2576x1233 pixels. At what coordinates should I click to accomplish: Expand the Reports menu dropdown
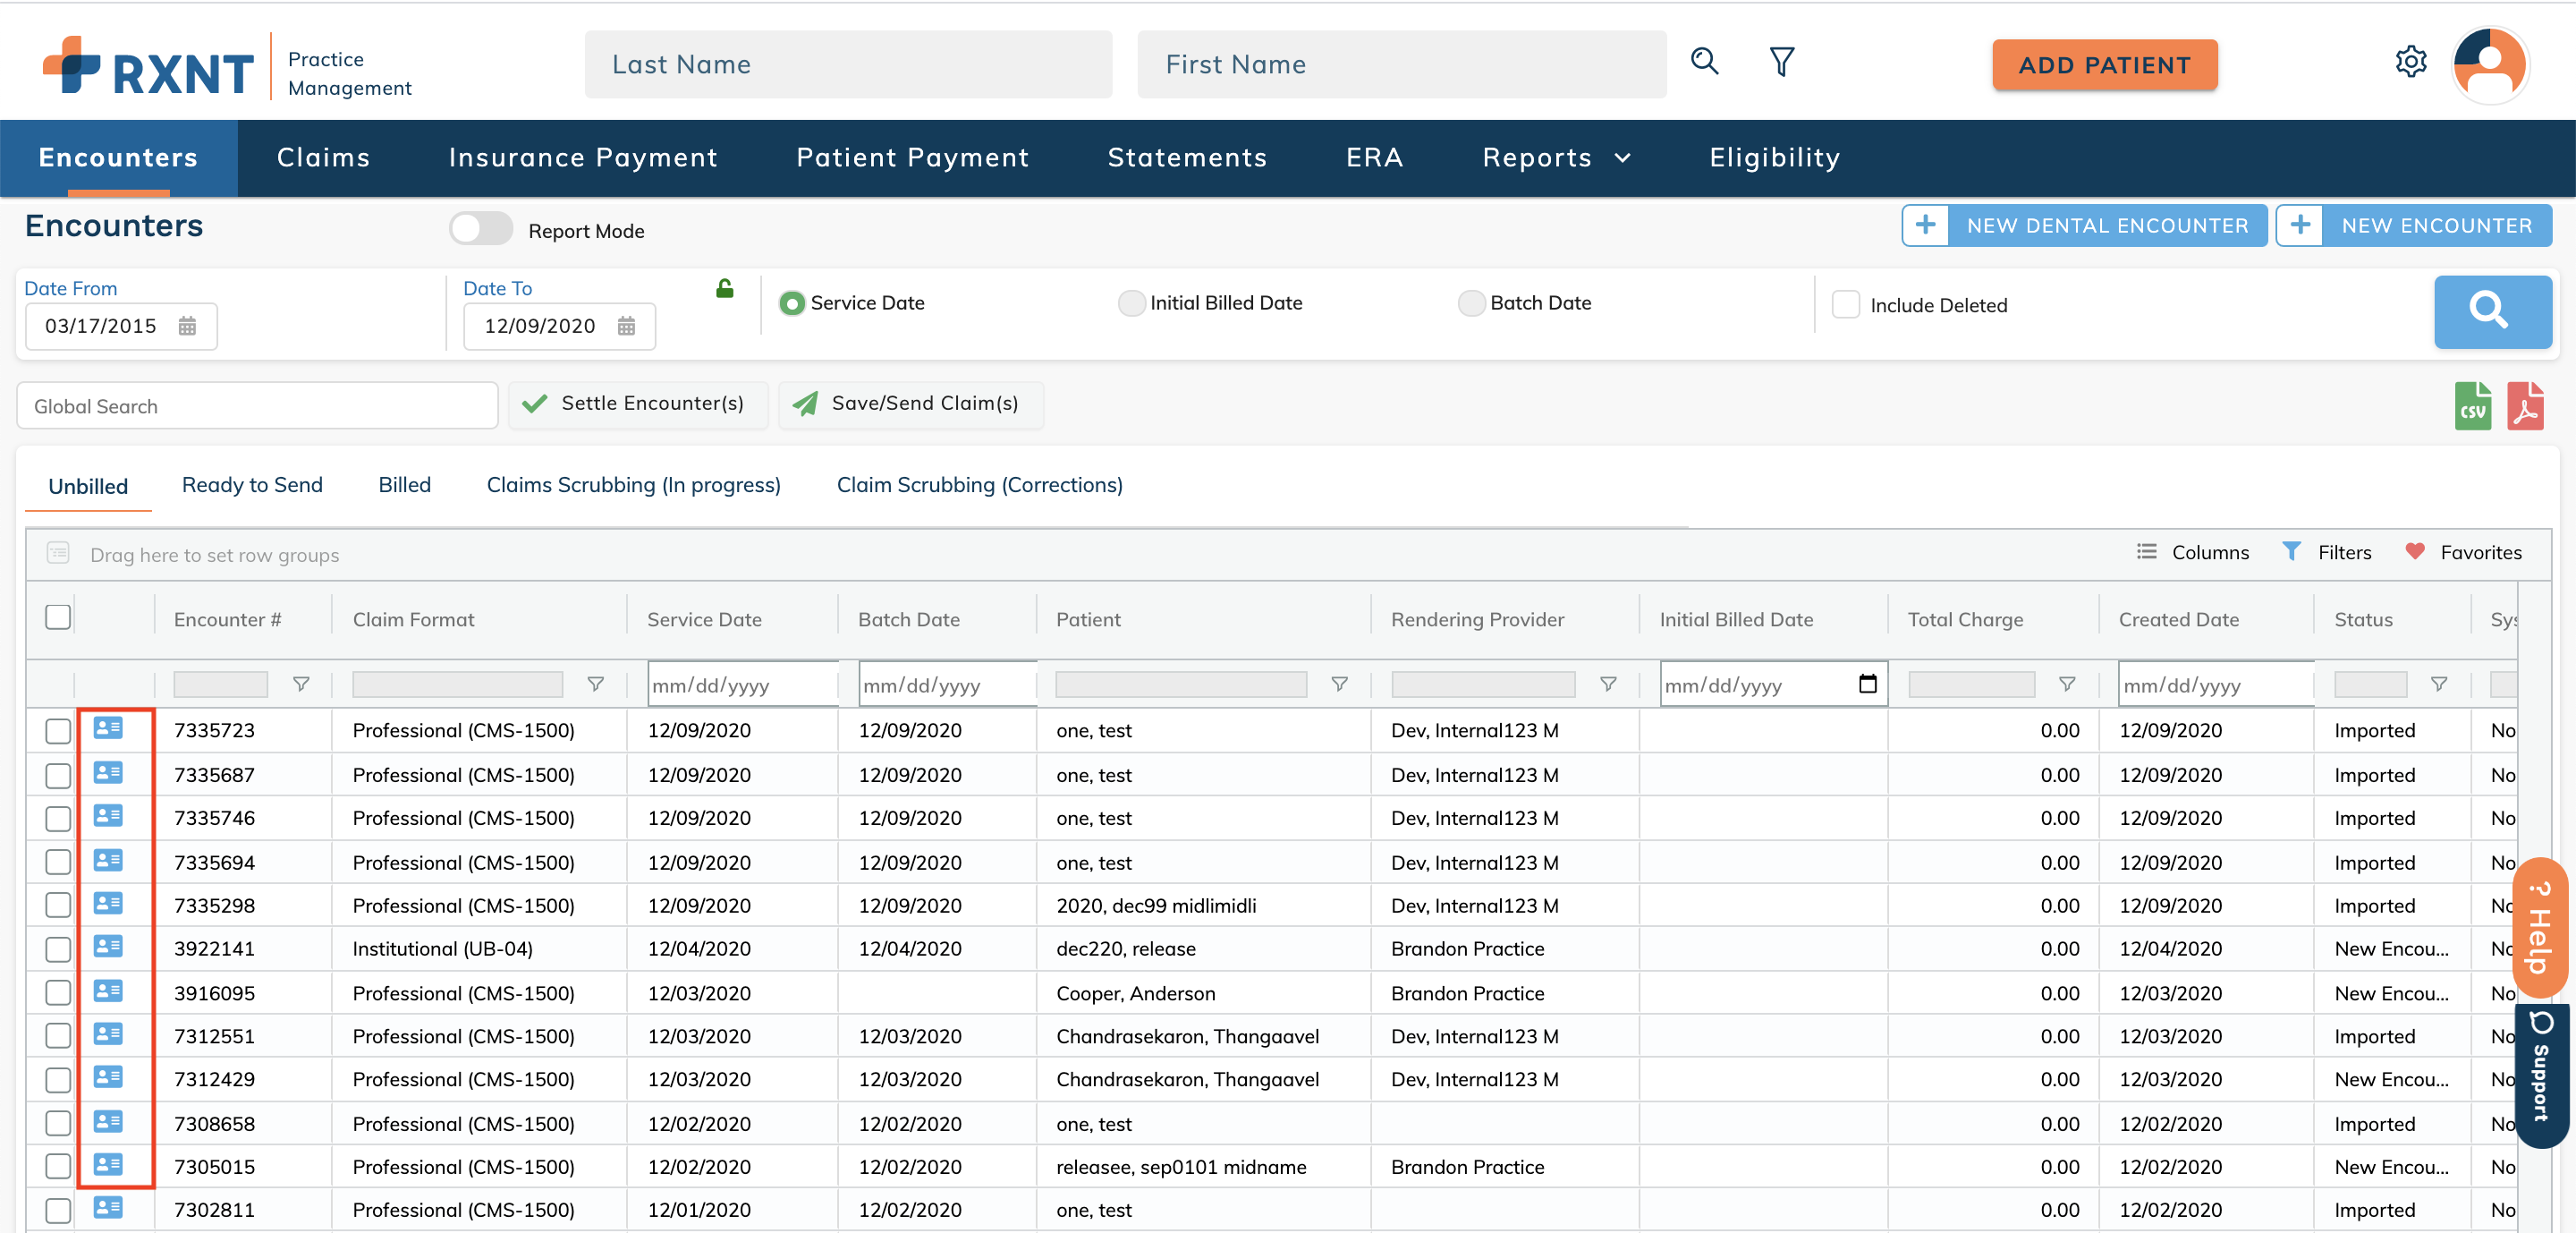tap(1556, 158)
